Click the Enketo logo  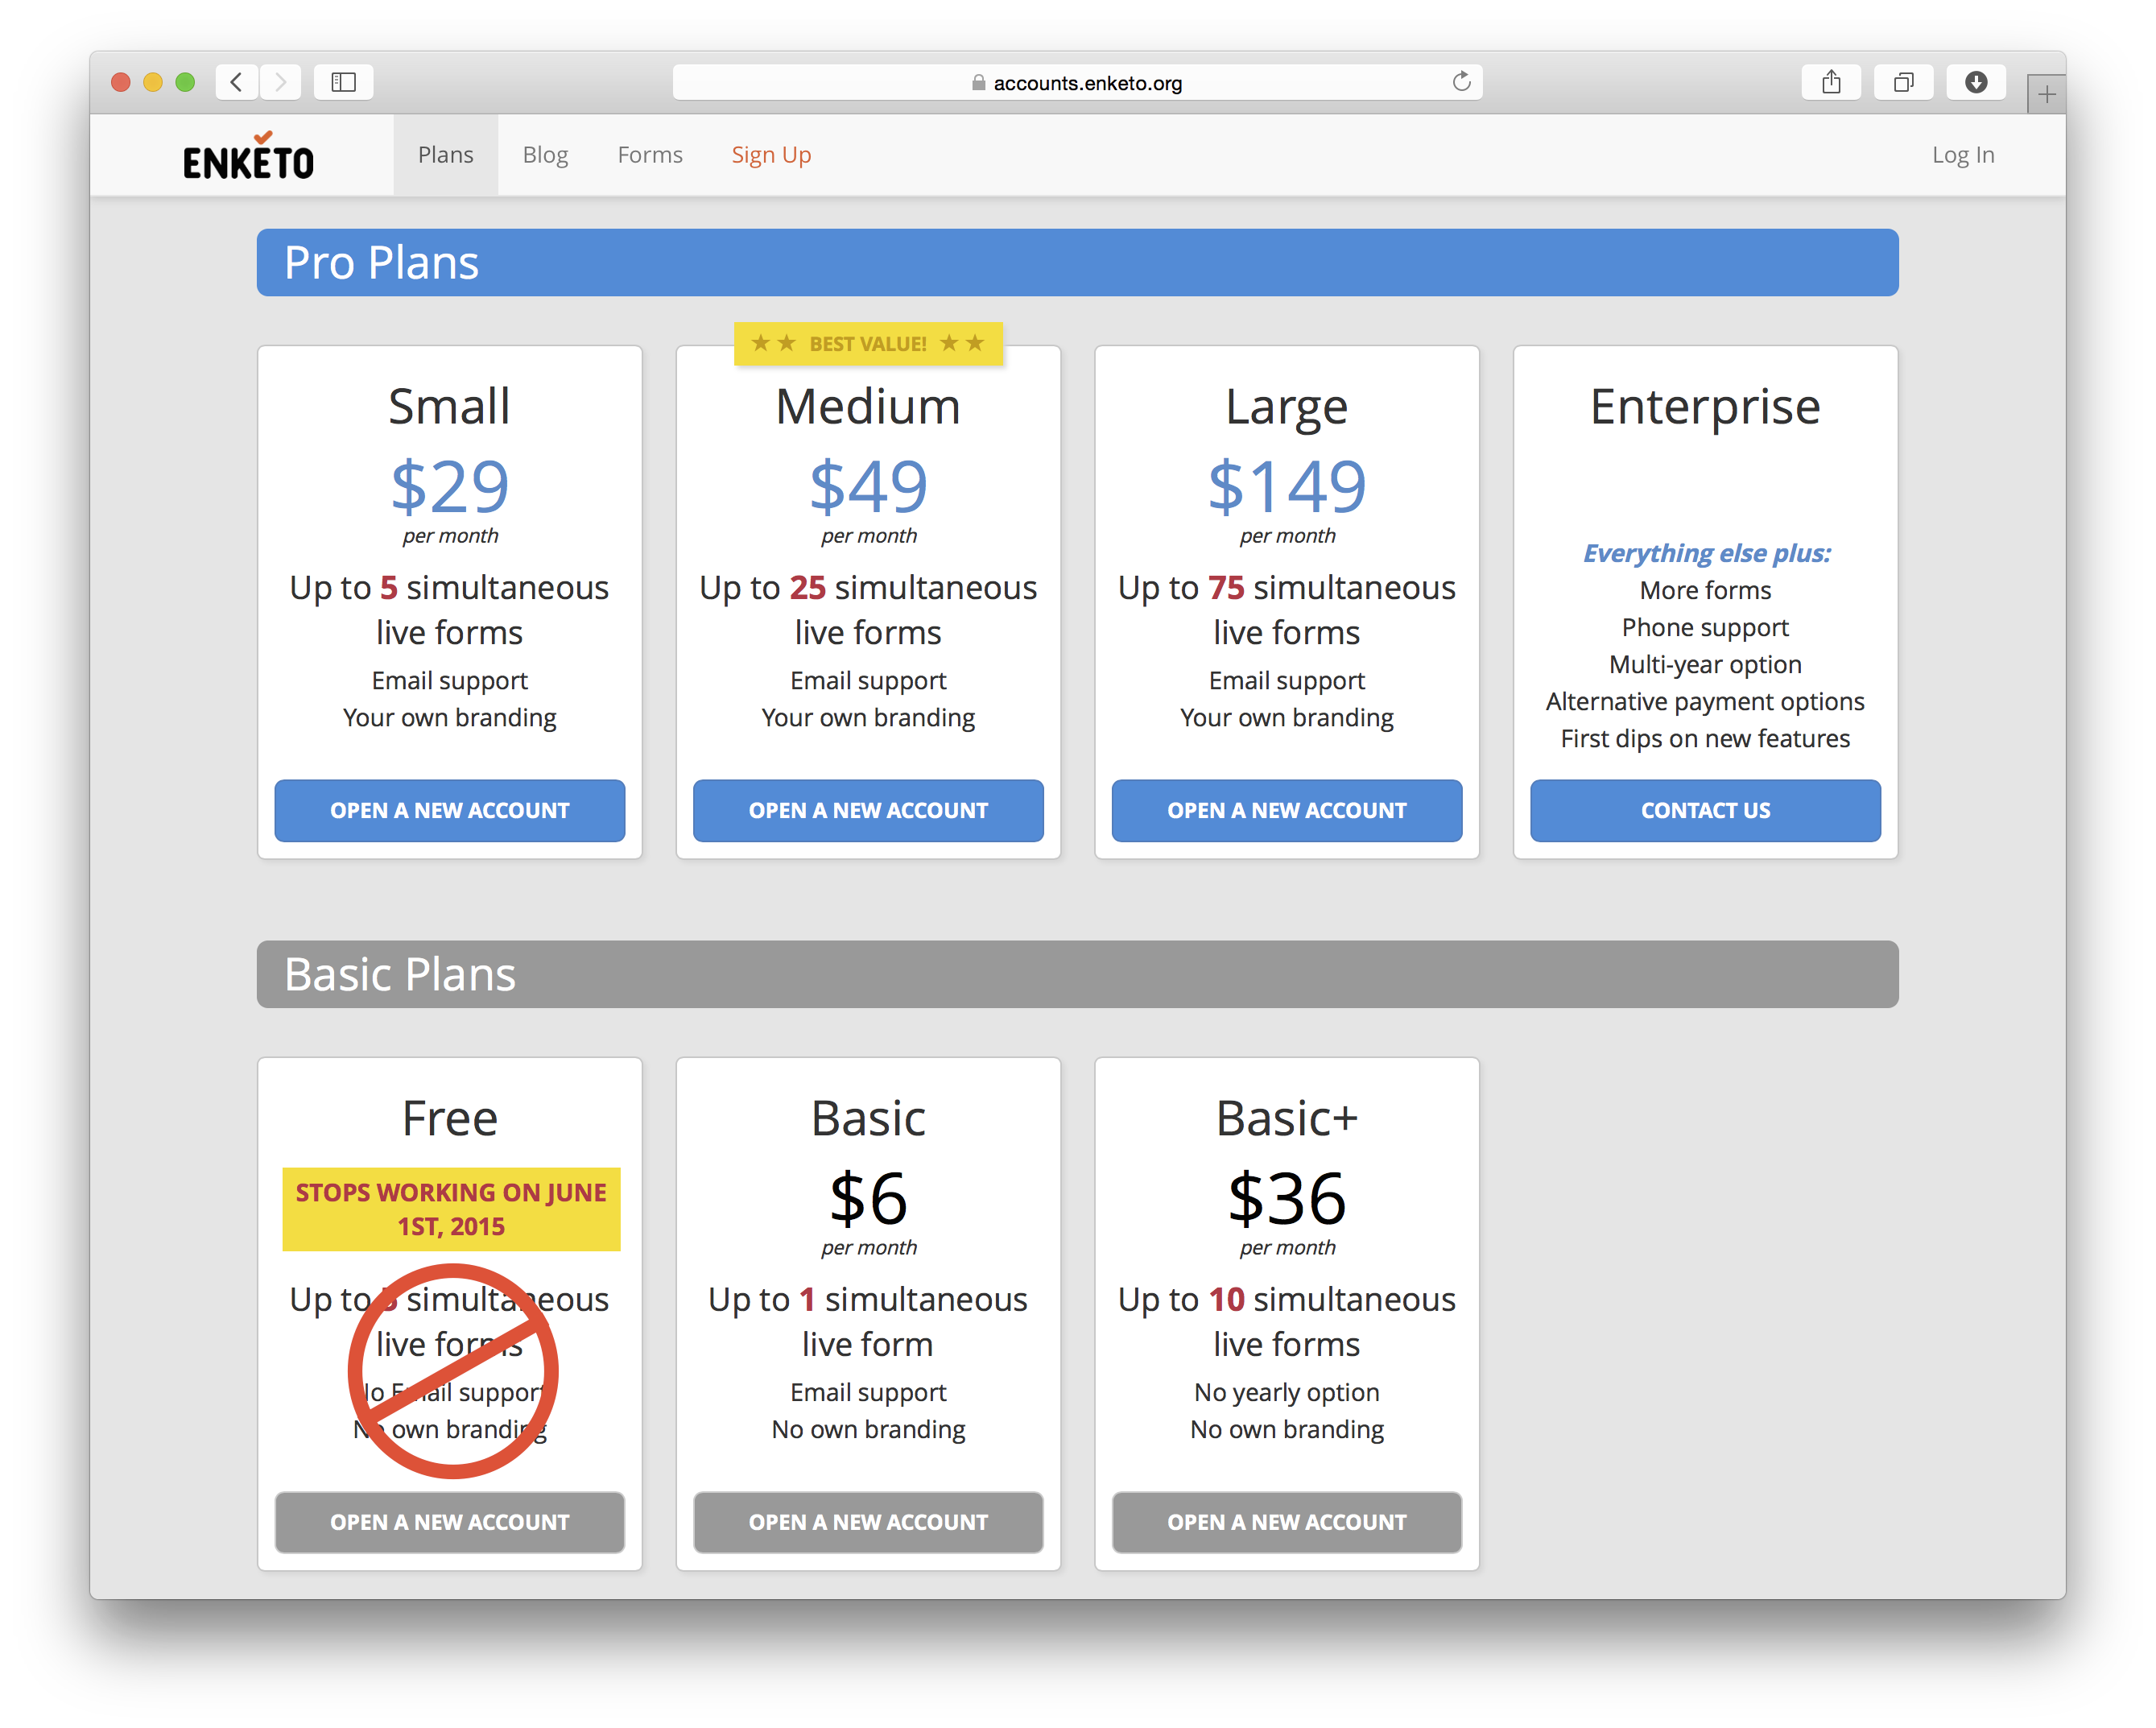tap(248, 157)
